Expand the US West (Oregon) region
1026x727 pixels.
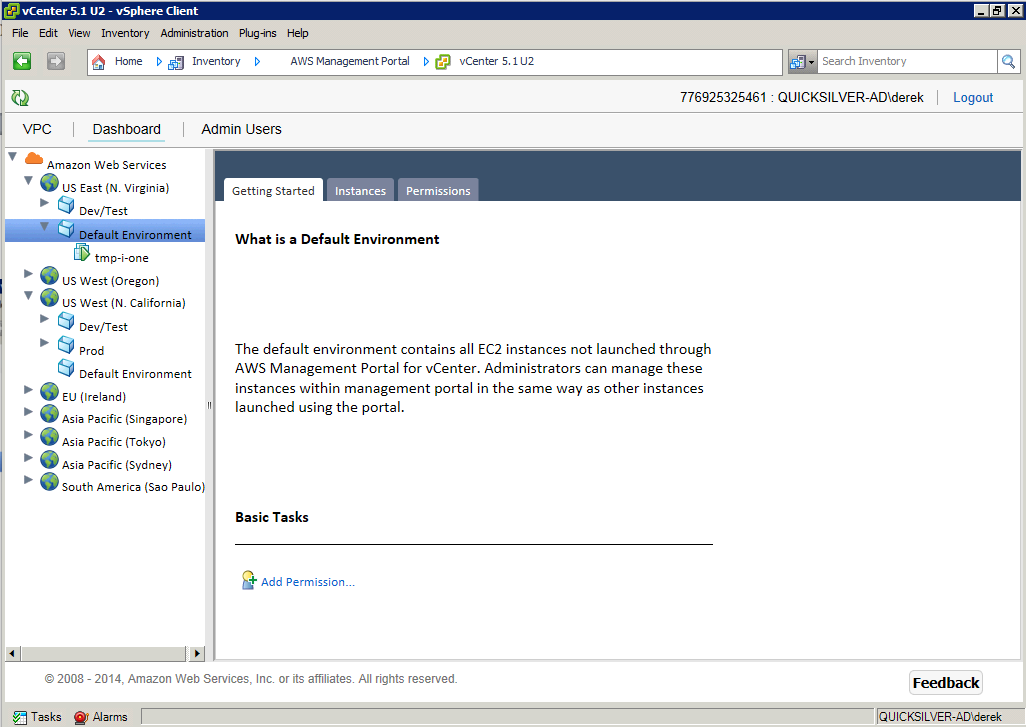[28, 273]
